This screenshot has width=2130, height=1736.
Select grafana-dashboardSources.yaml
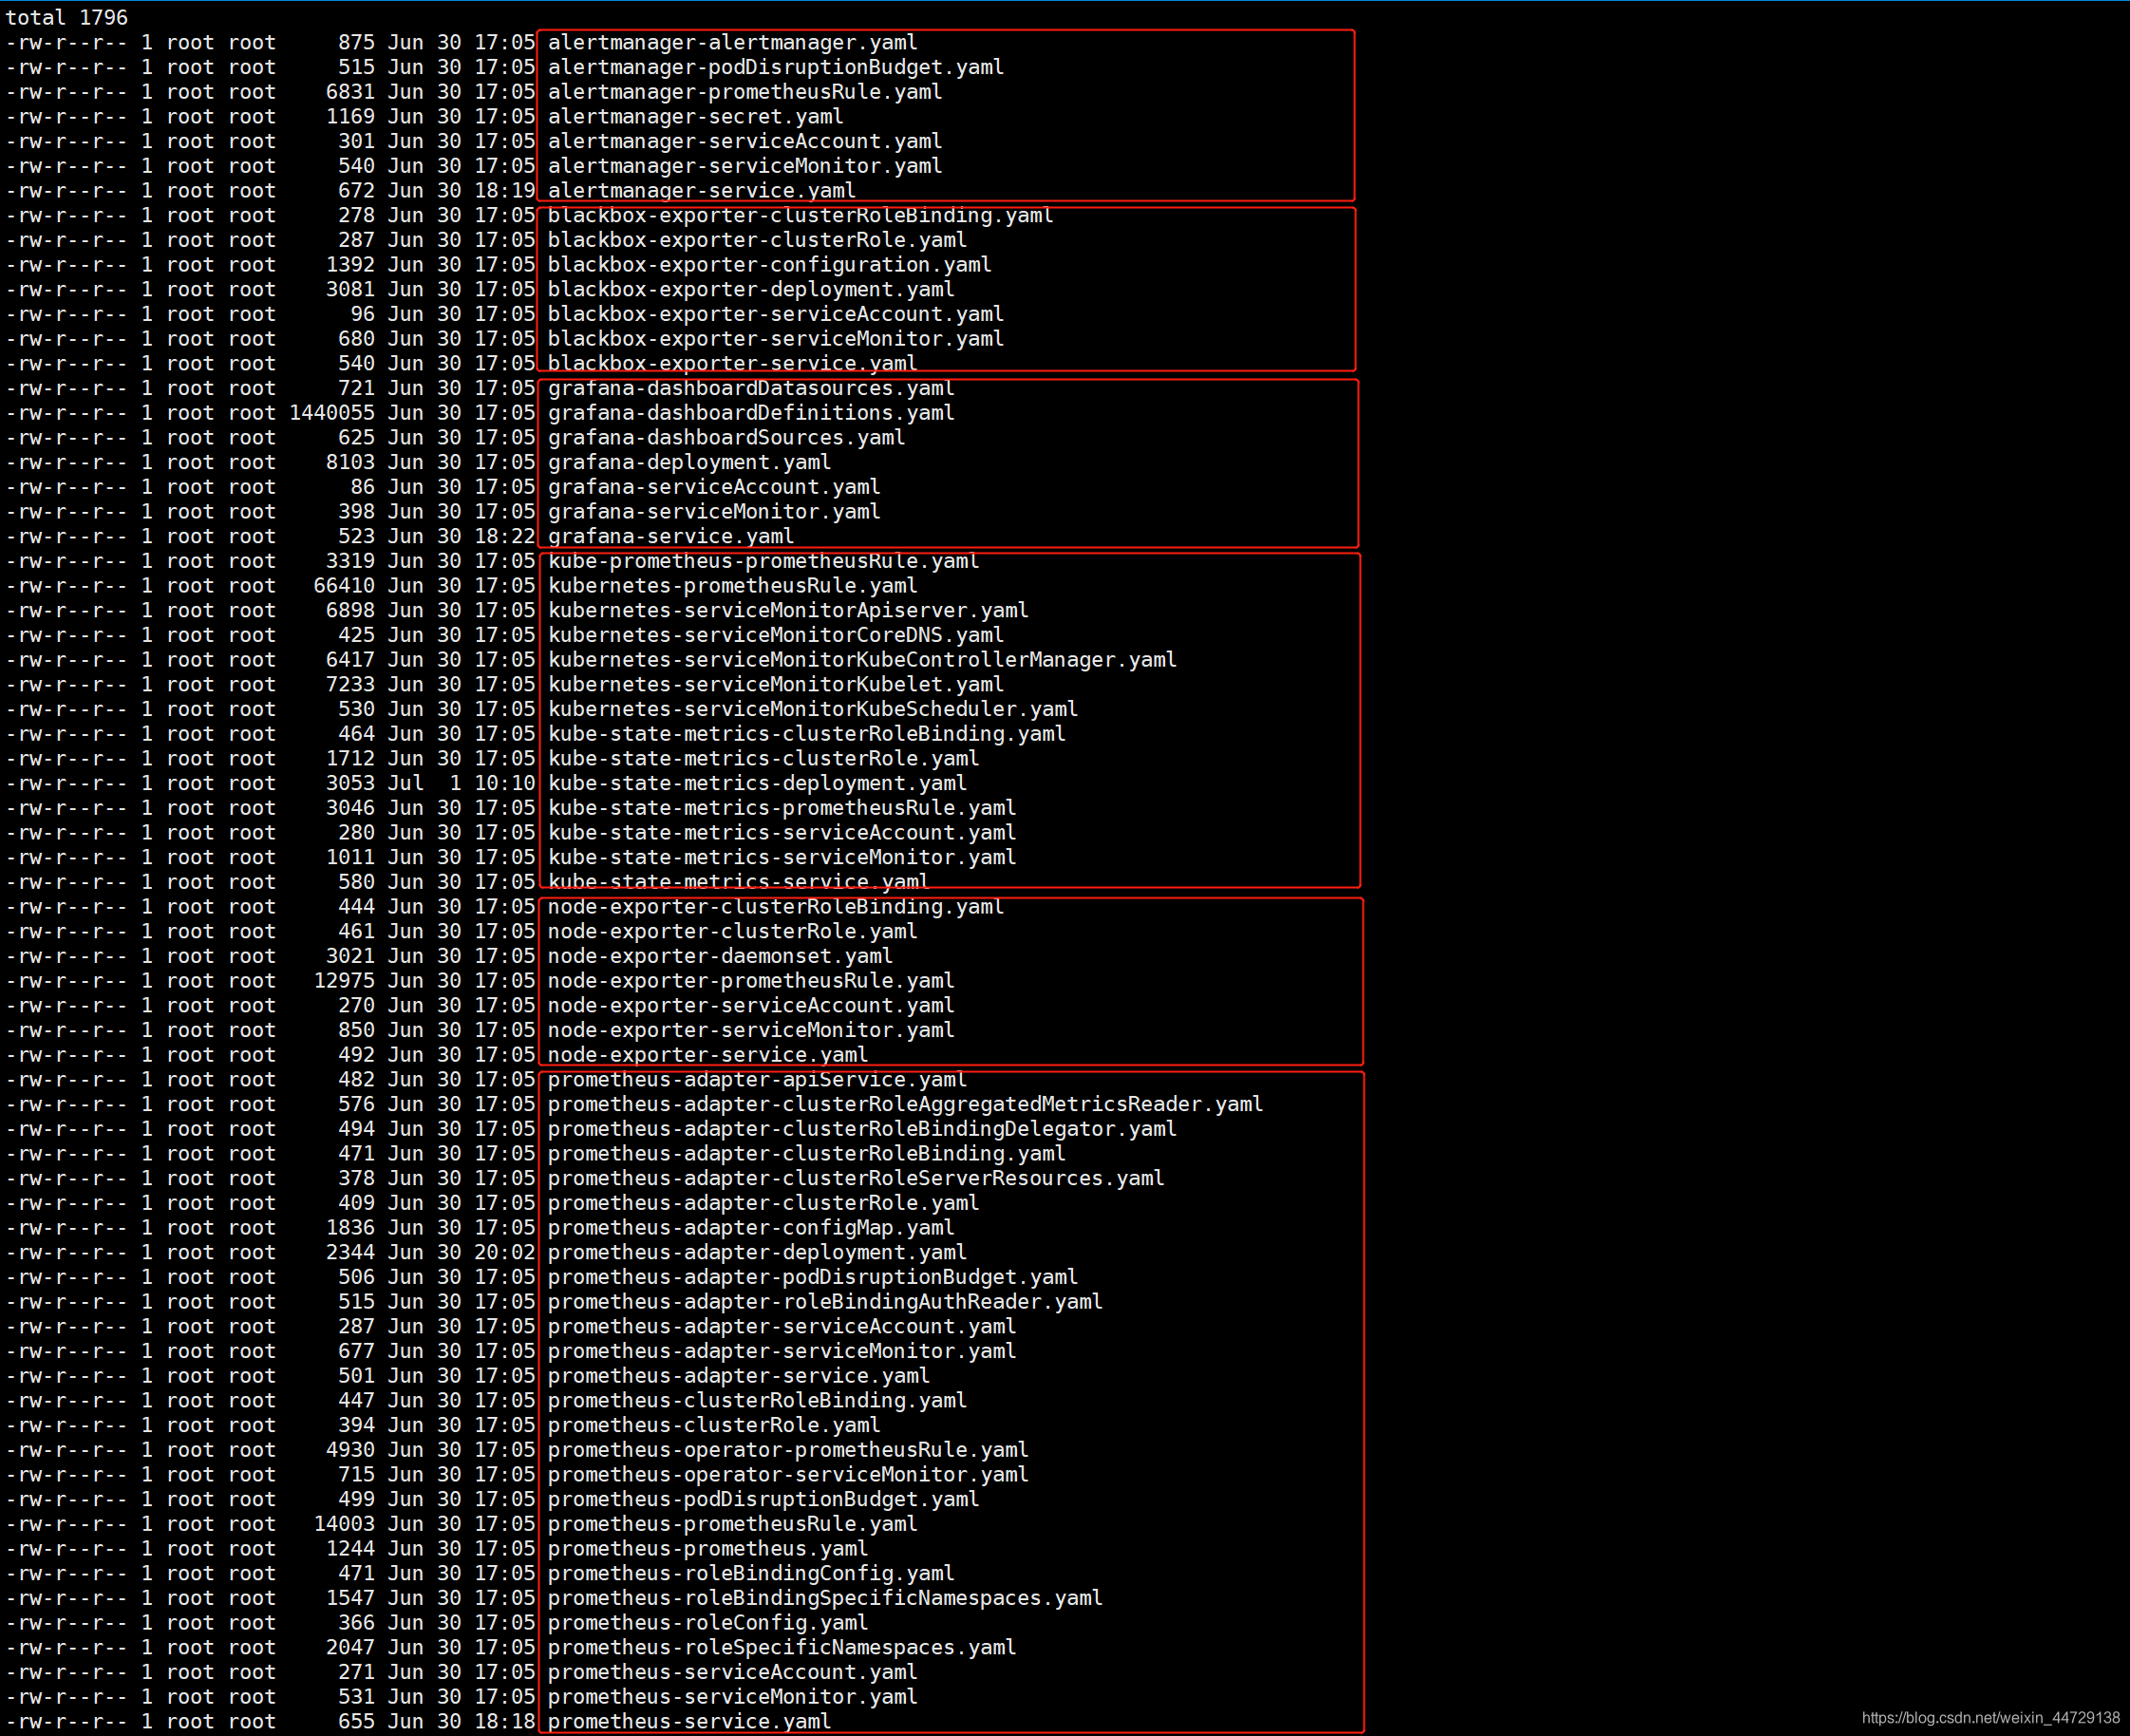click(726, 437)
